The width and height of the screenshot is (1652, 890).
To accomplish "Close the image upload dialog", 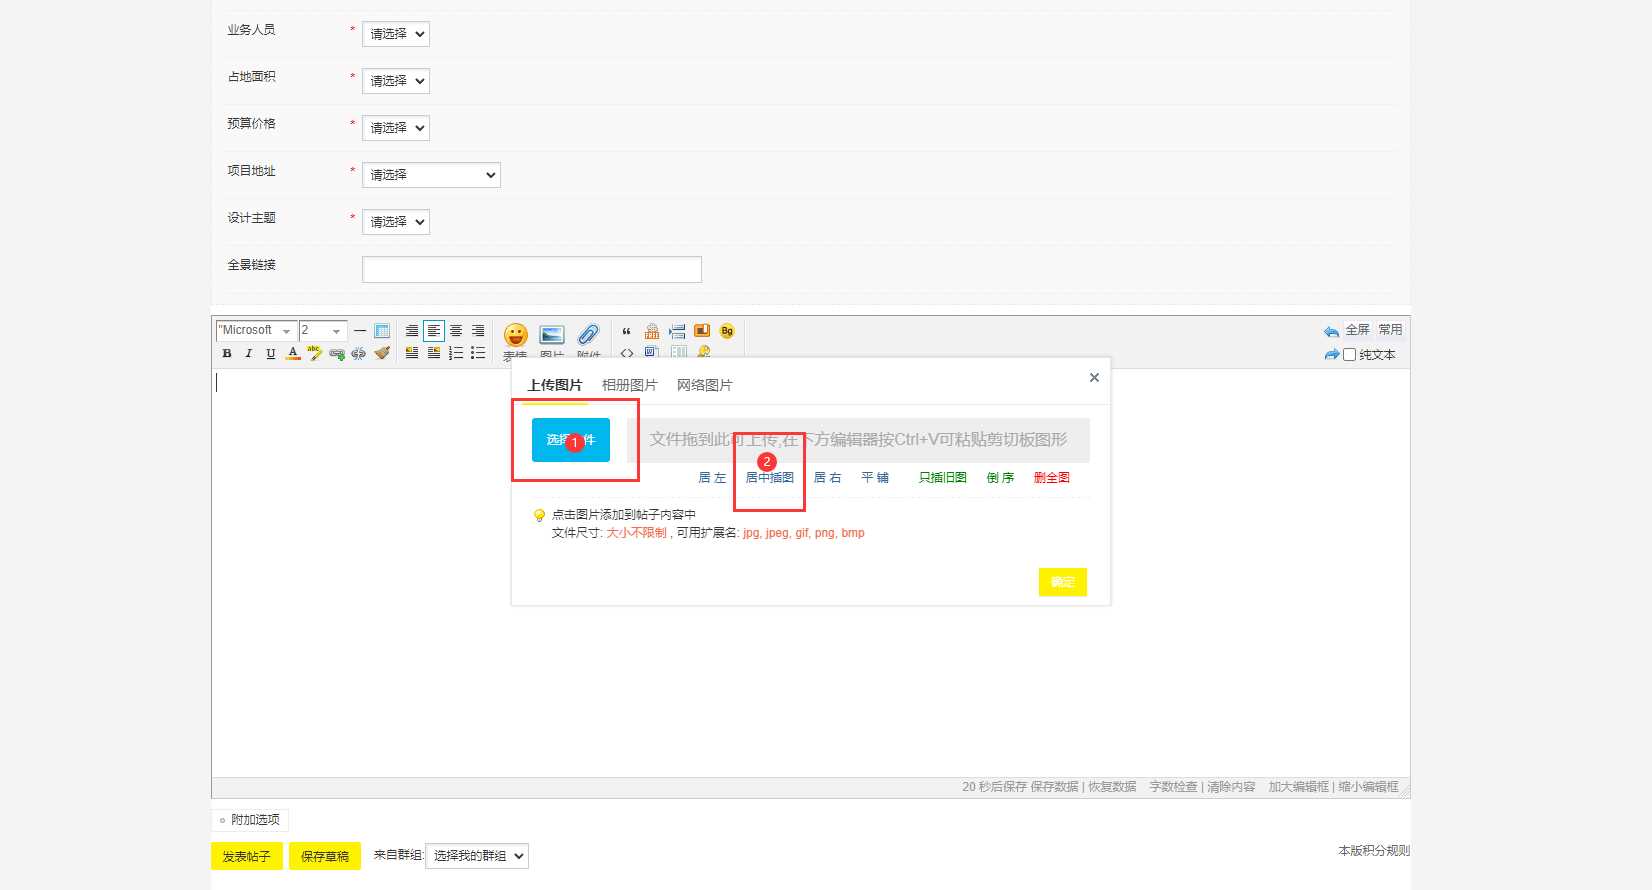I will click(x=1094, y=377).
